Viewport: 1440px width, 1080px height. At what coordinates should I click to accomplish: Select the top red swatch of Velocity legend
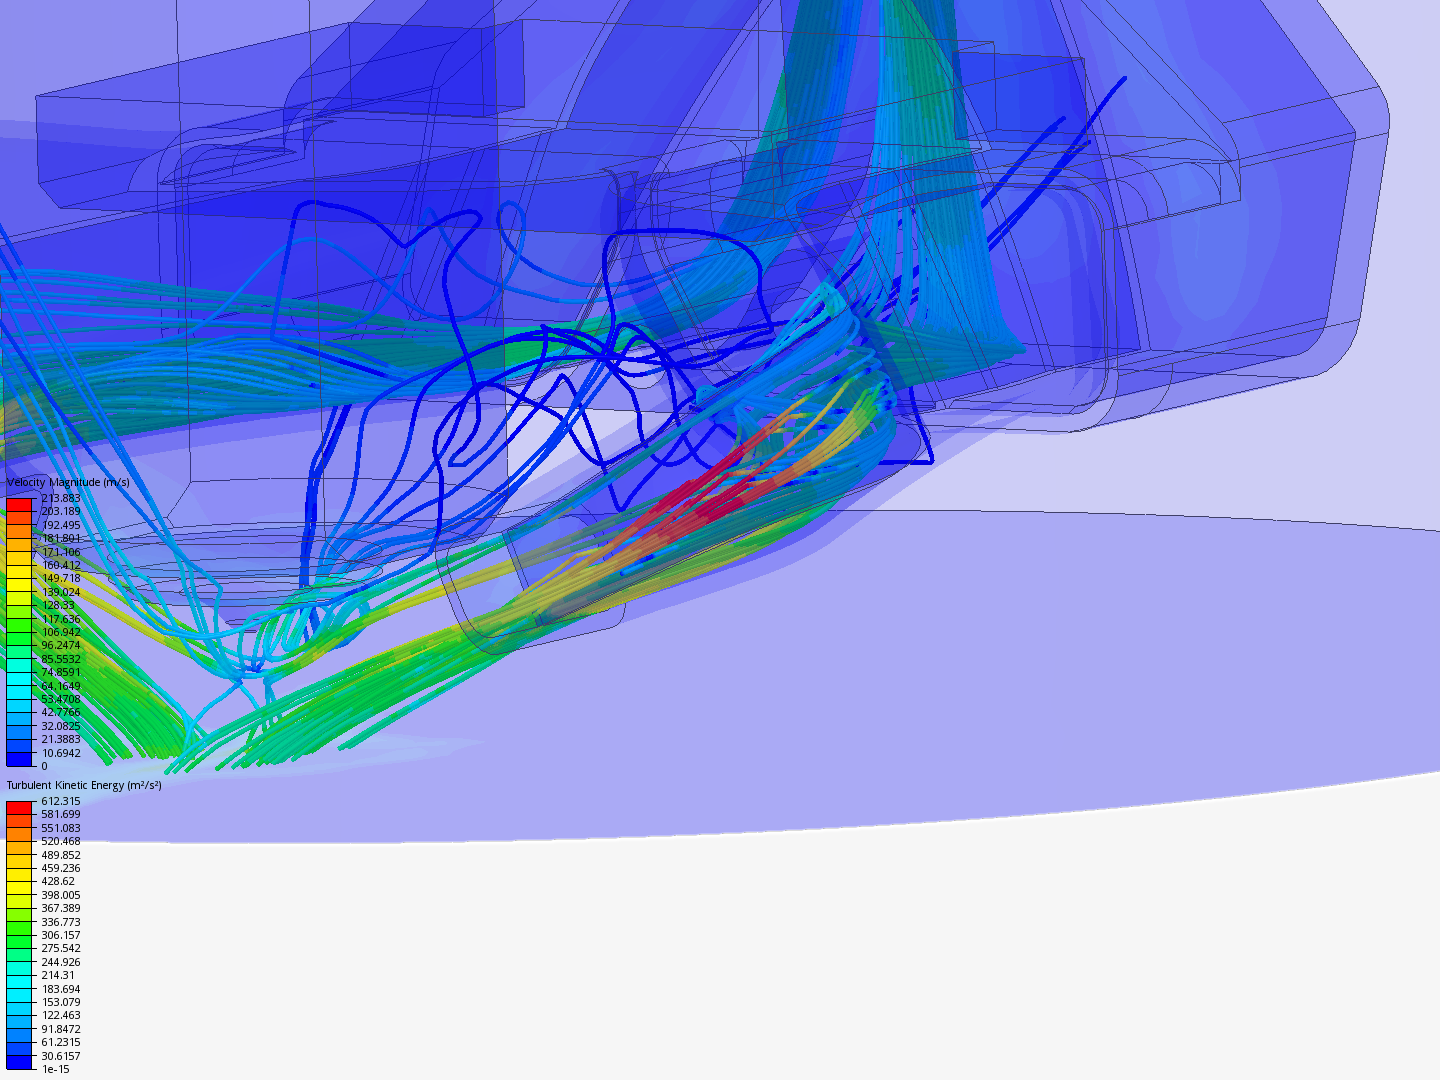(x=19, y=505)
